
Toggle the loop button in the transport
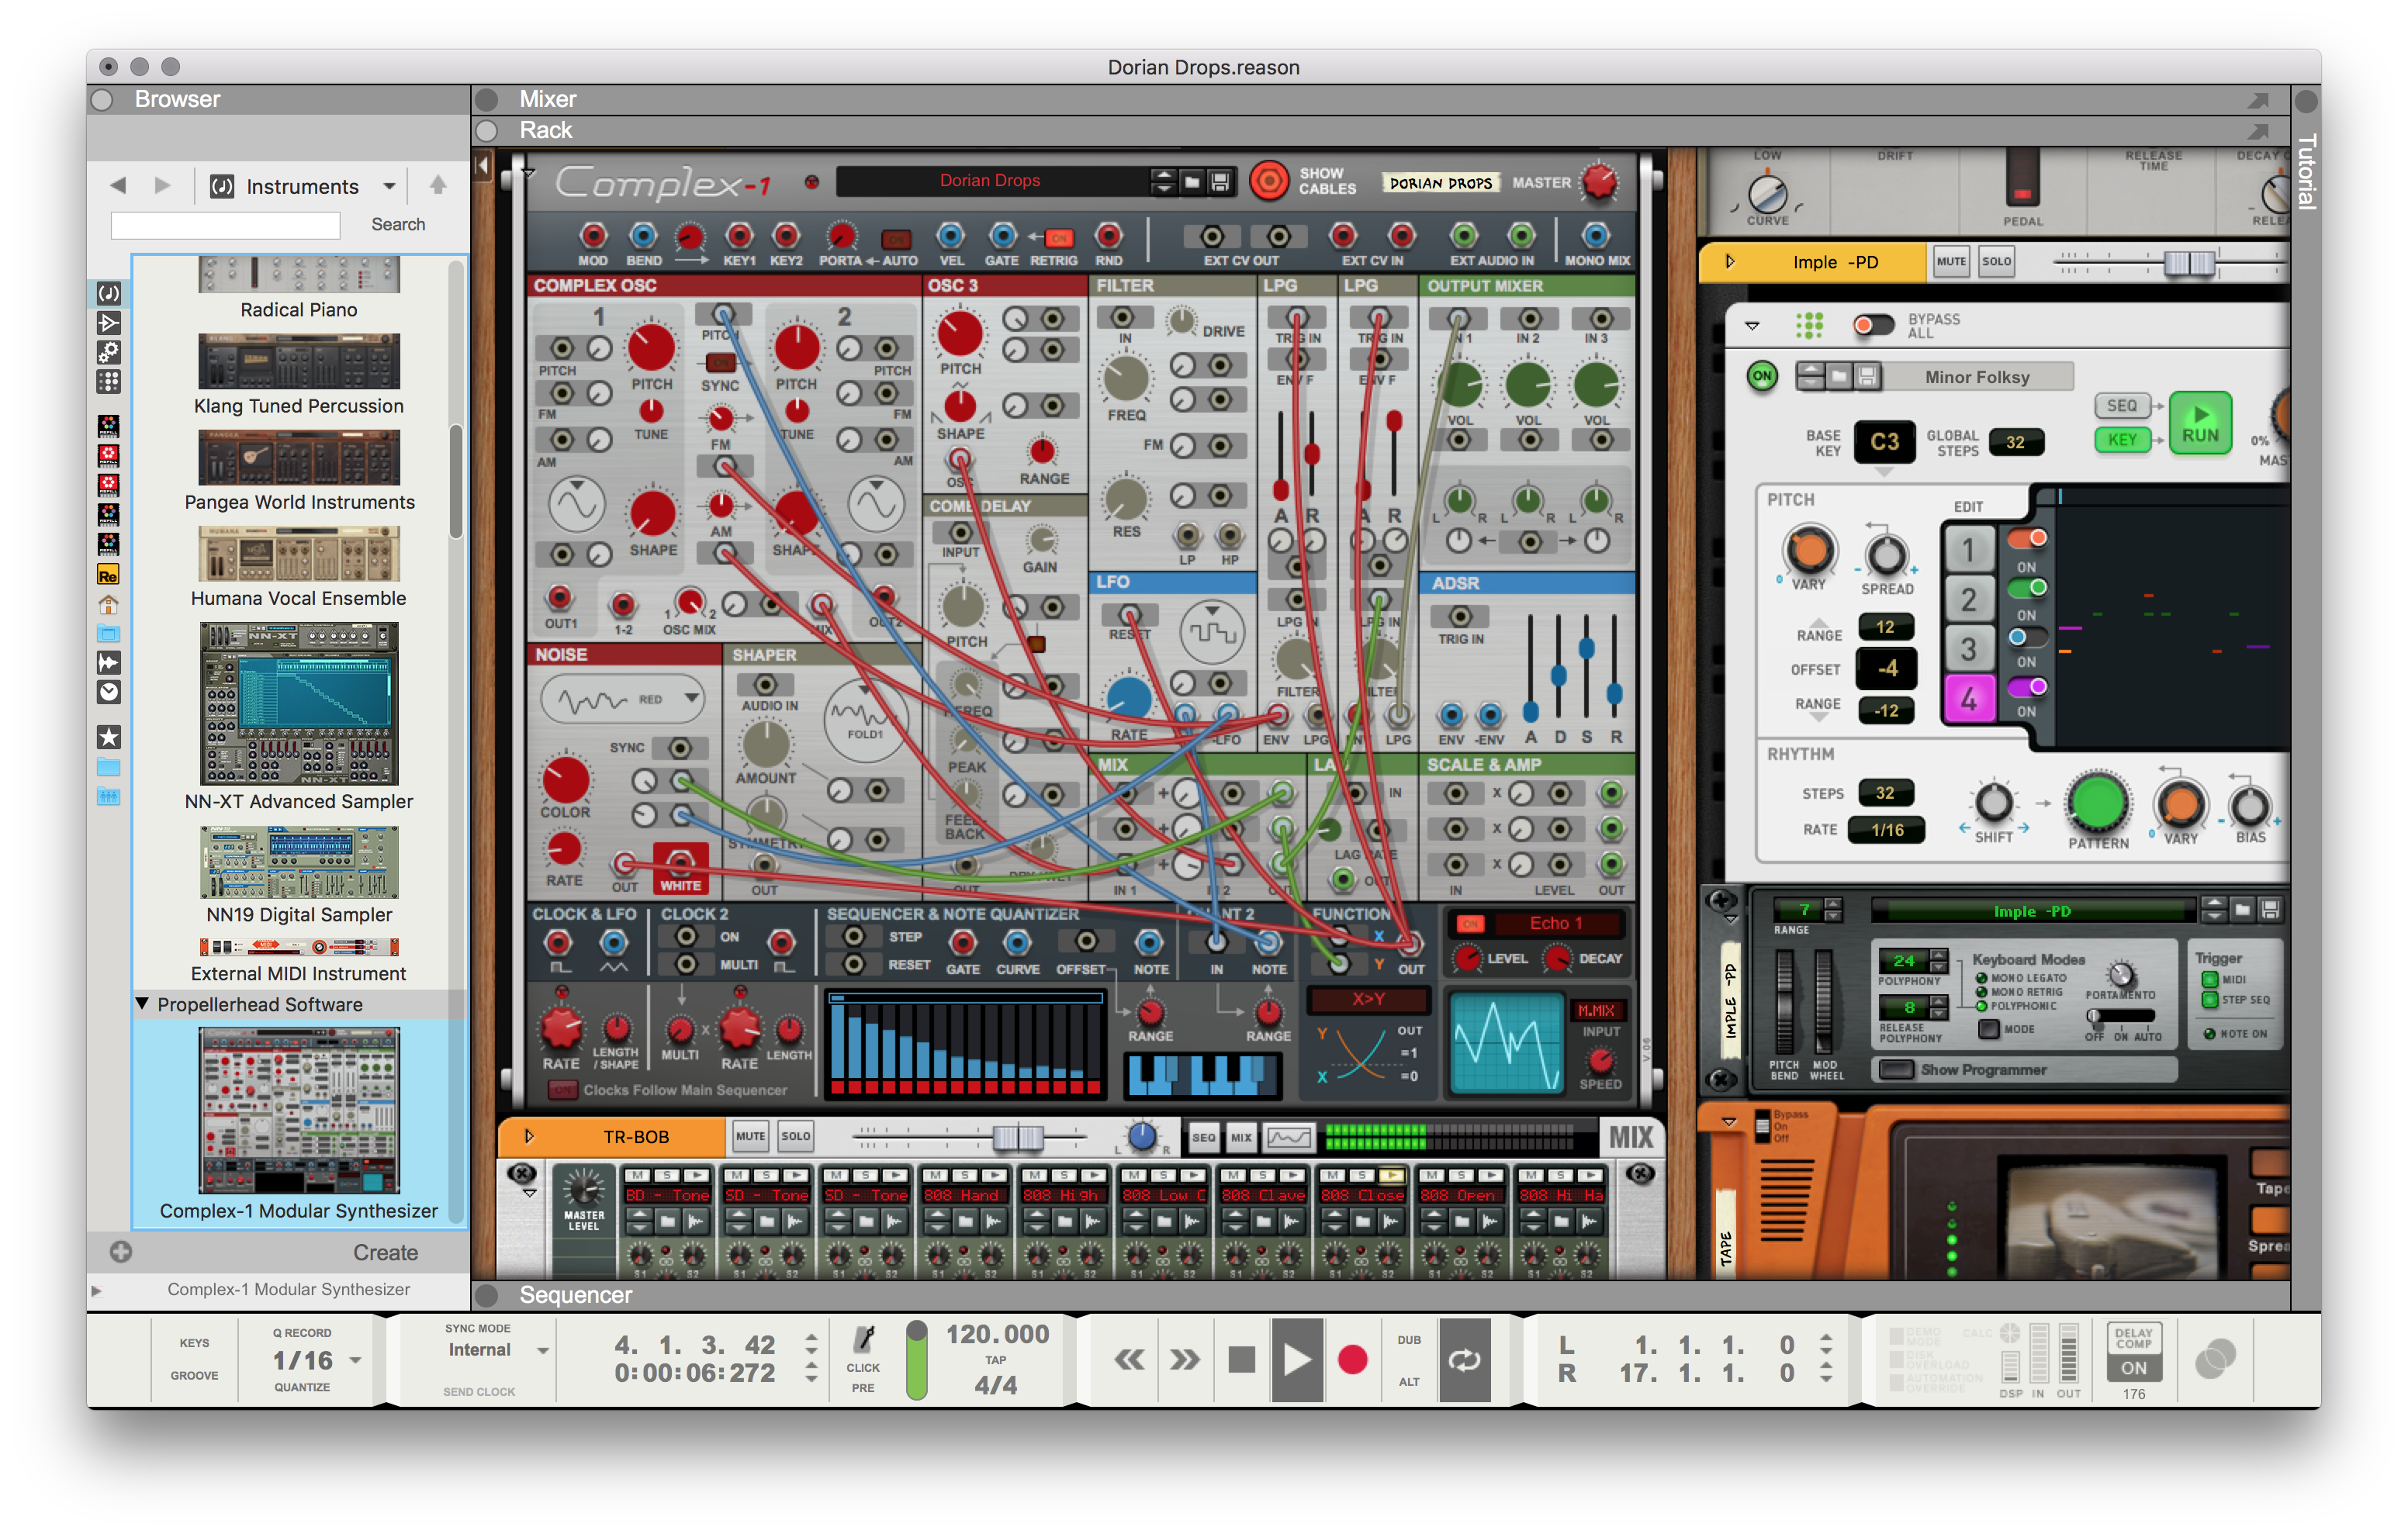point(1464,1359)
